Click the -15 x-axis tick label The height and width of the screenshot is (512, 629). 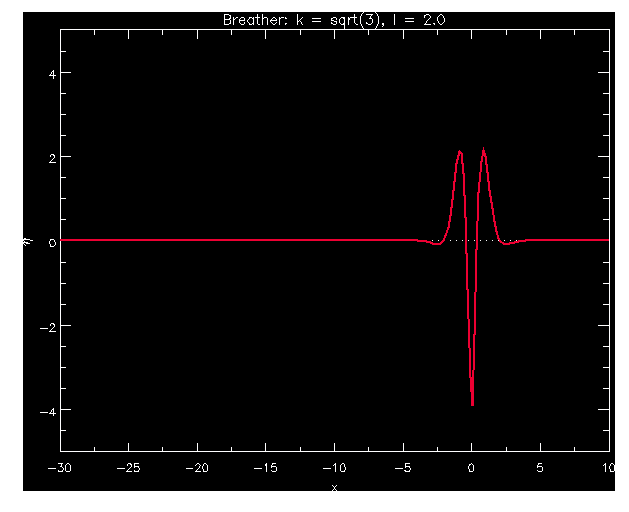tap(266, 468)
